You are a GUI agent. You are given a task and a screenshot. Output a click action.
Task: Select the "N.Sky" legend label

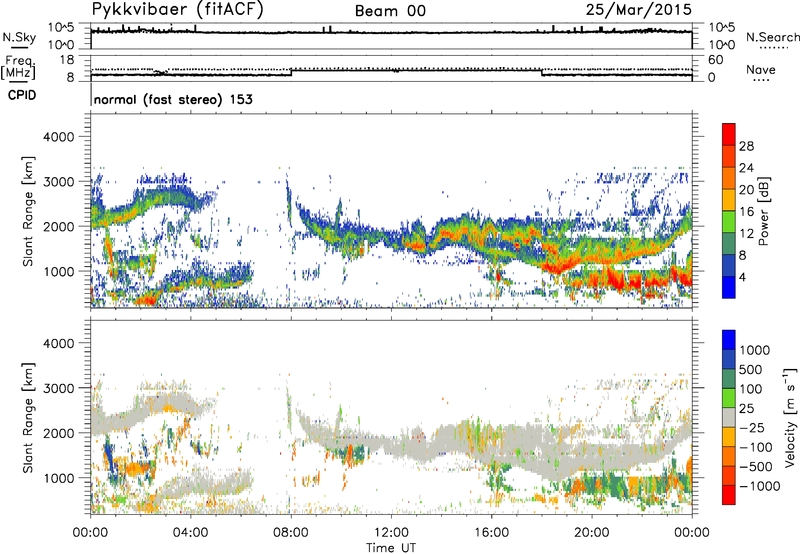pos(19,37)
